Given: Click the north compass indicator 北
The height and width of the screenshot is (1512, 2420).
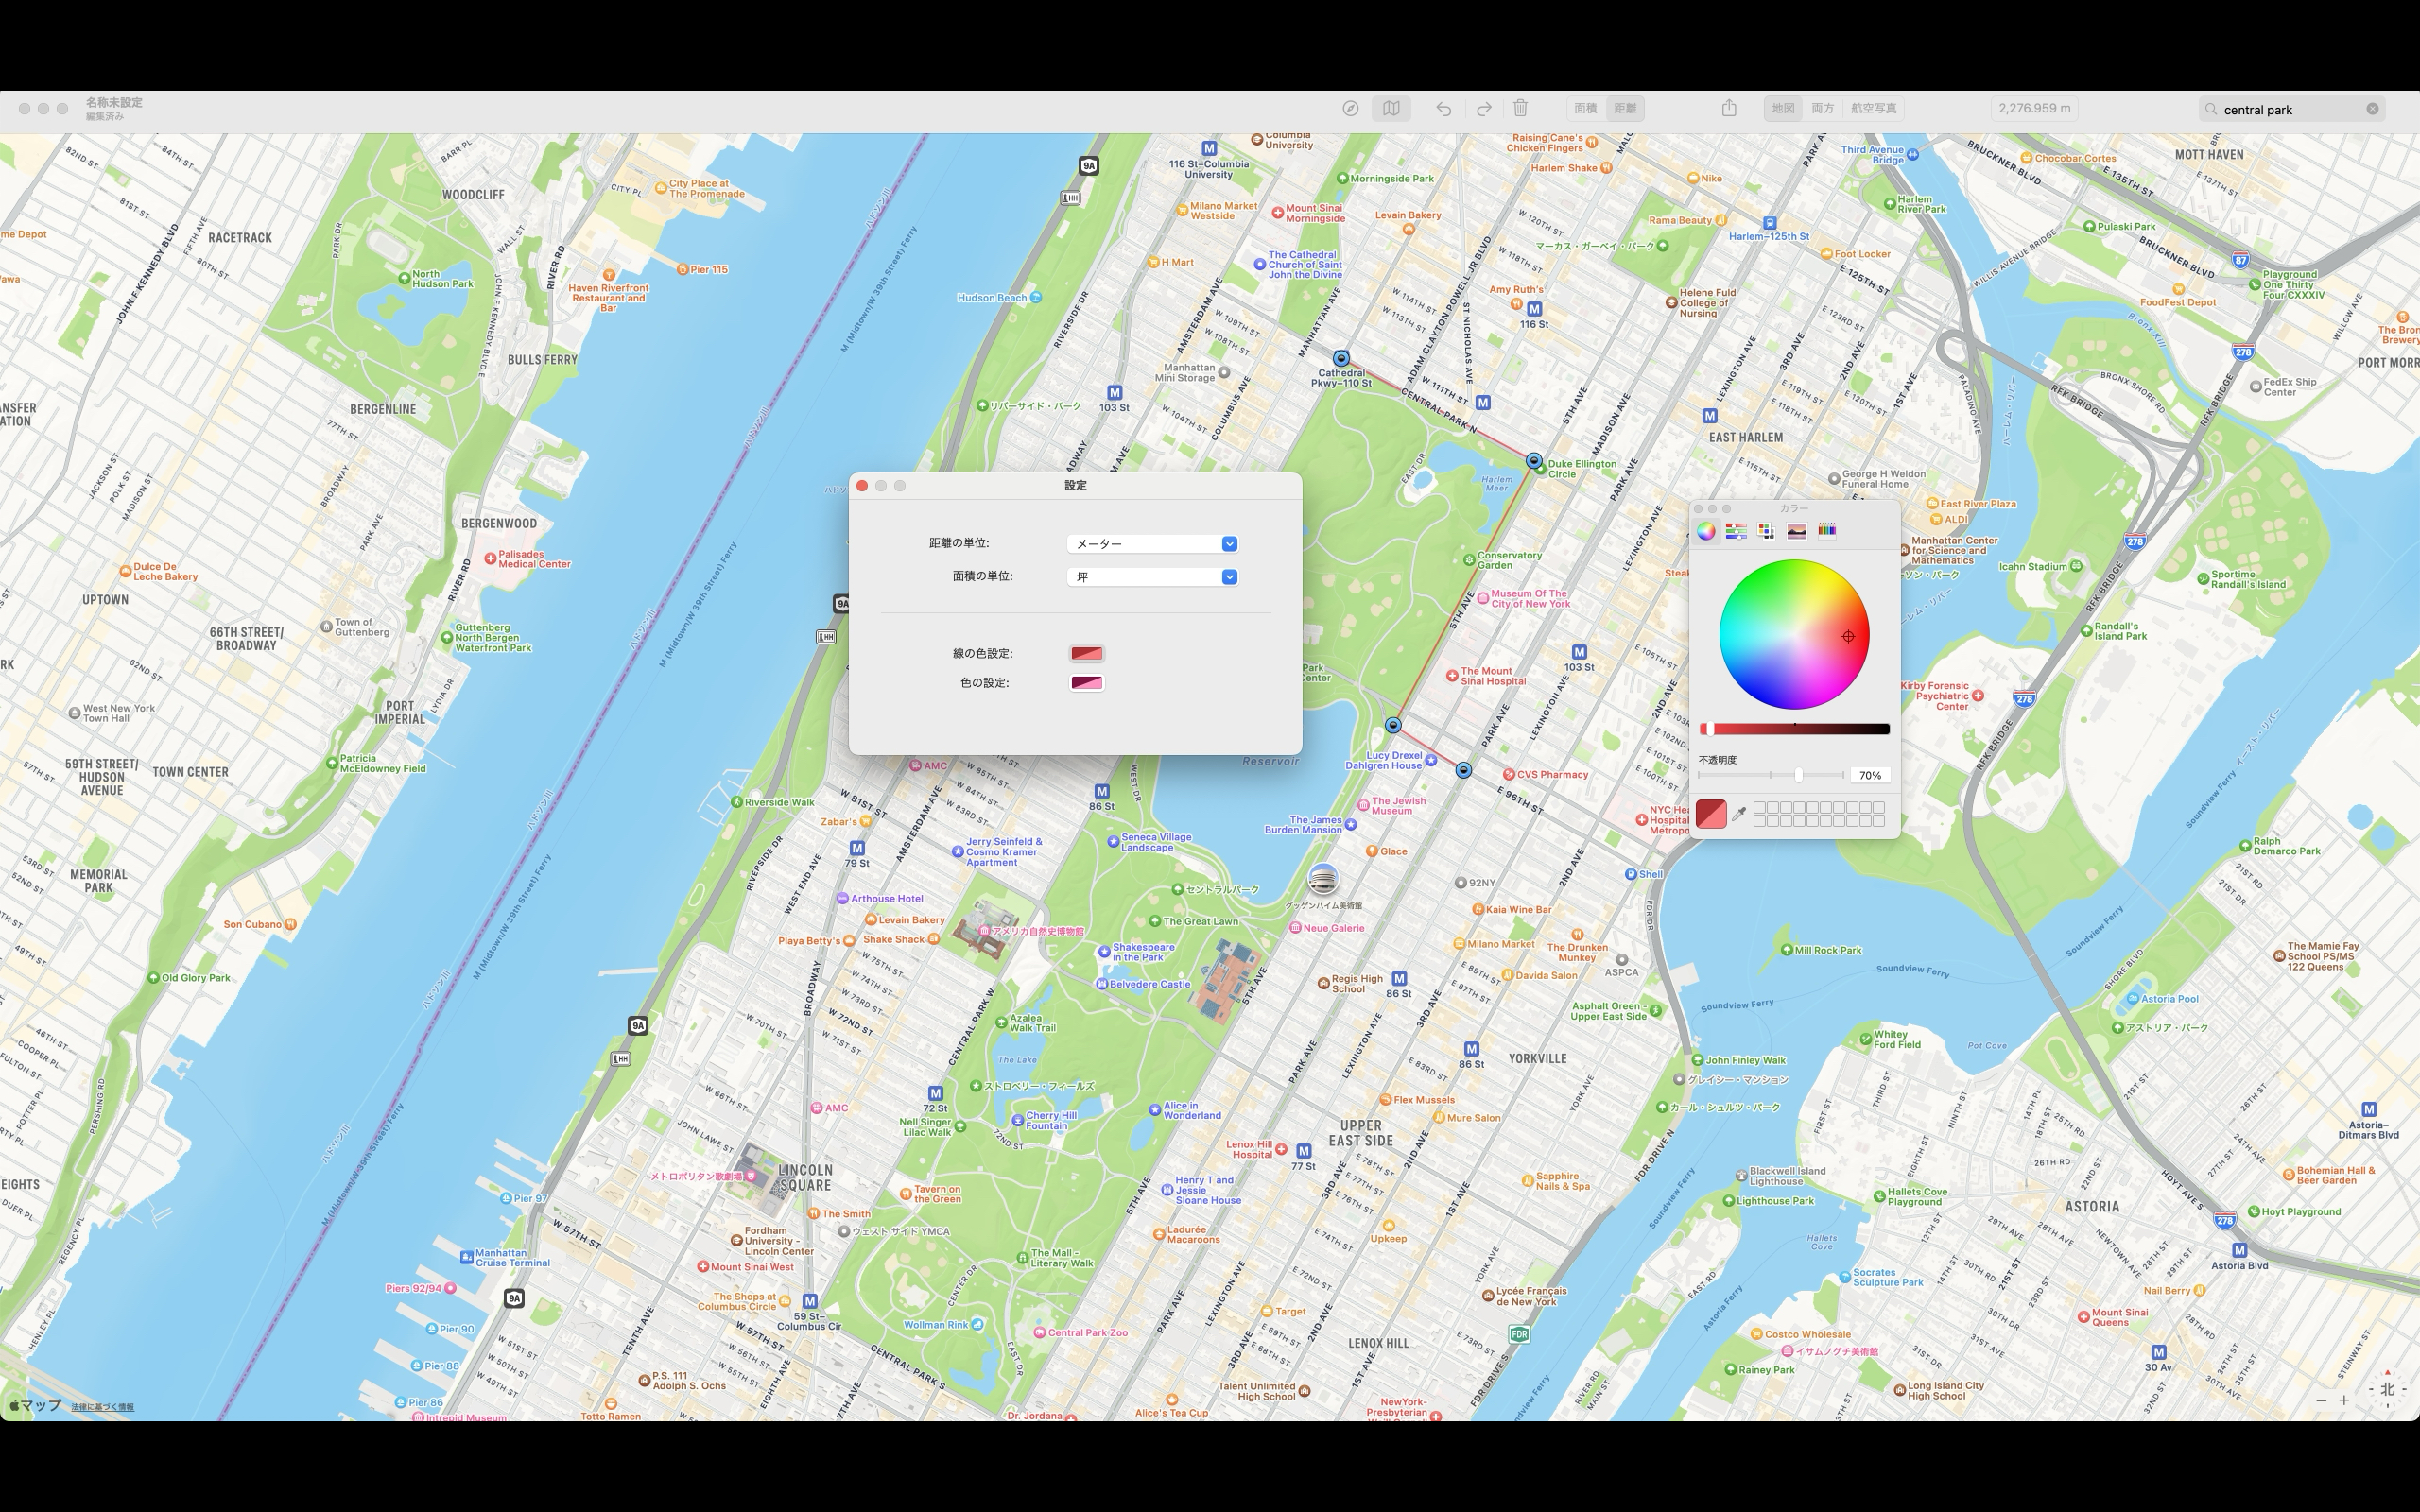Looking at the screenshot, I should (2387, 1389).
